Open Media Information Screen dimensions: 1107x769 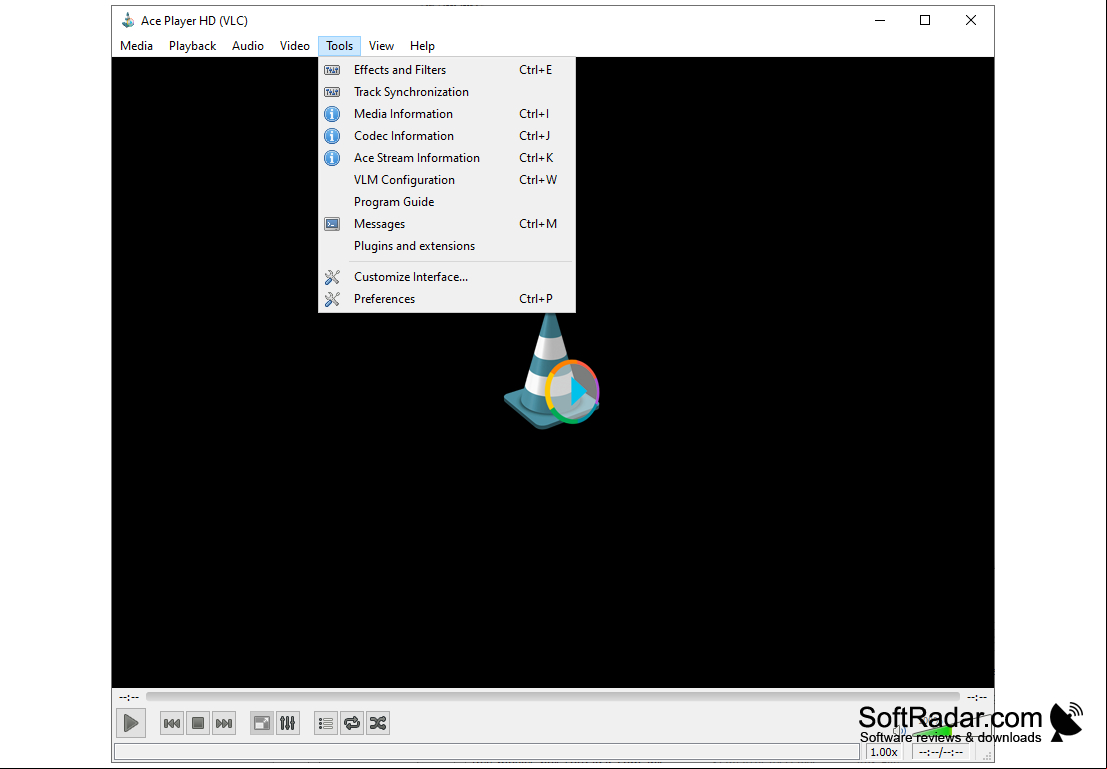(x=447, y=114)
